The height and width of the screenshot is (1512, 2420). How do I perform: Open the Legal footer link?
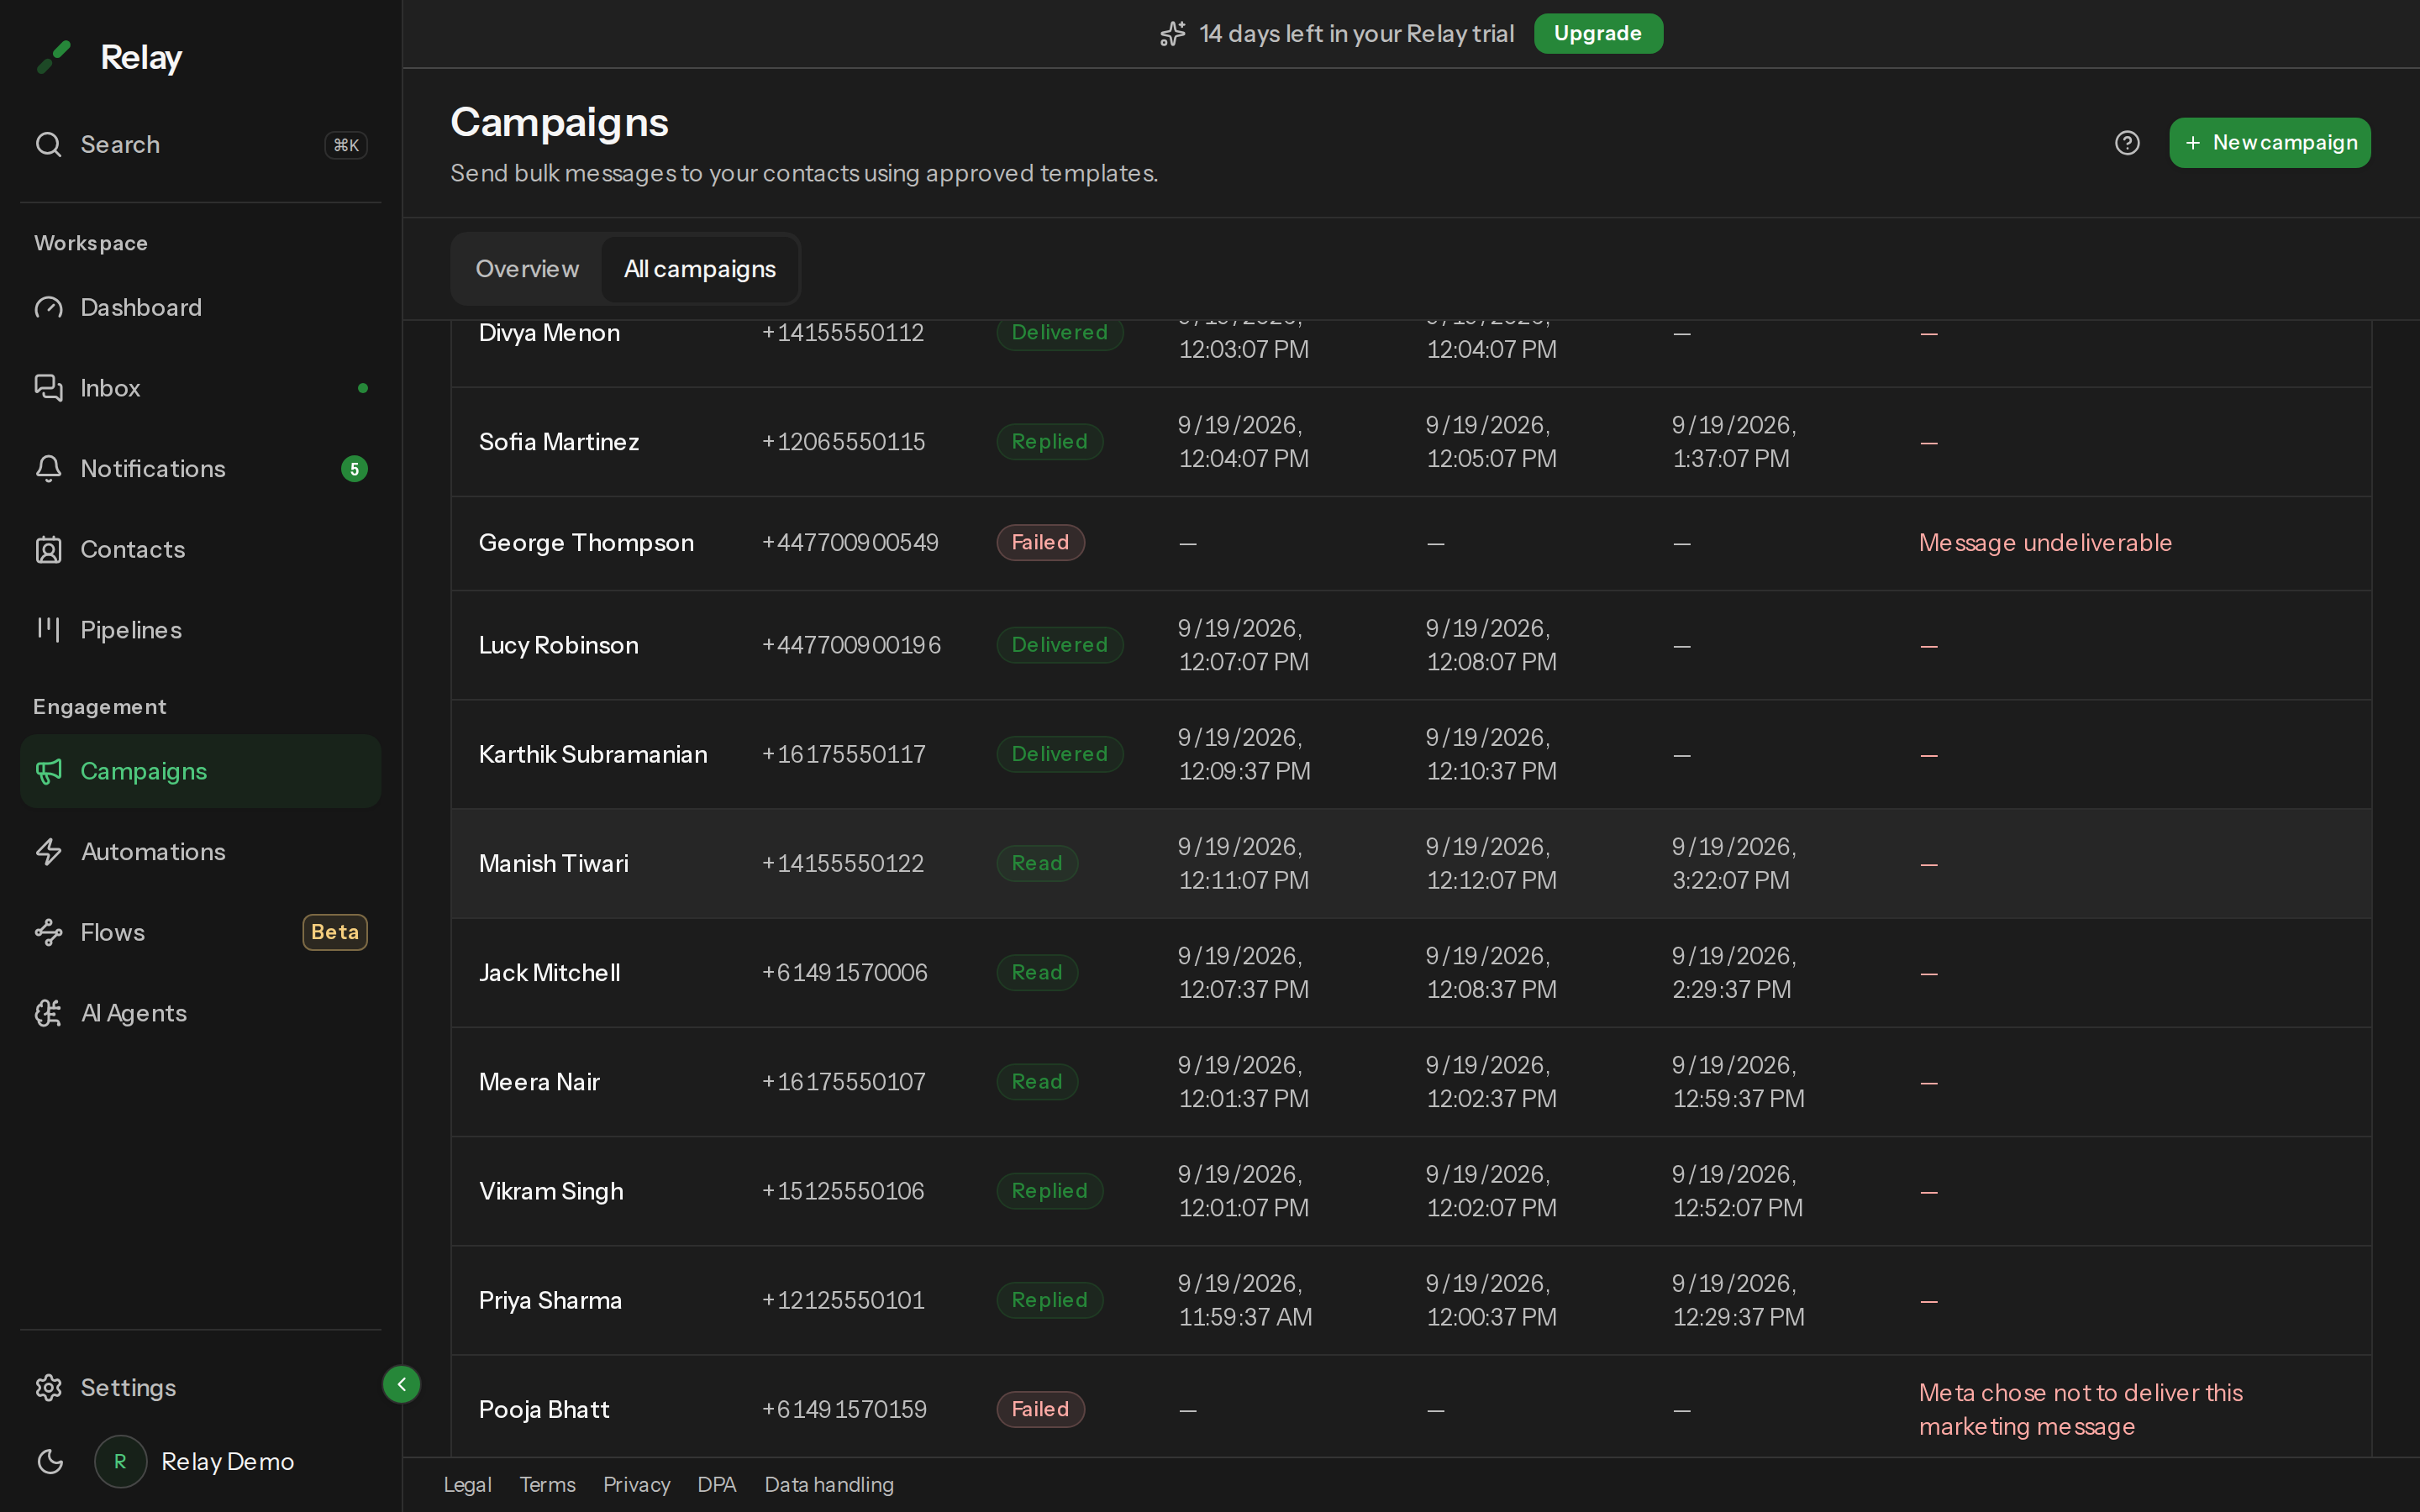(x=467, y=1485)
